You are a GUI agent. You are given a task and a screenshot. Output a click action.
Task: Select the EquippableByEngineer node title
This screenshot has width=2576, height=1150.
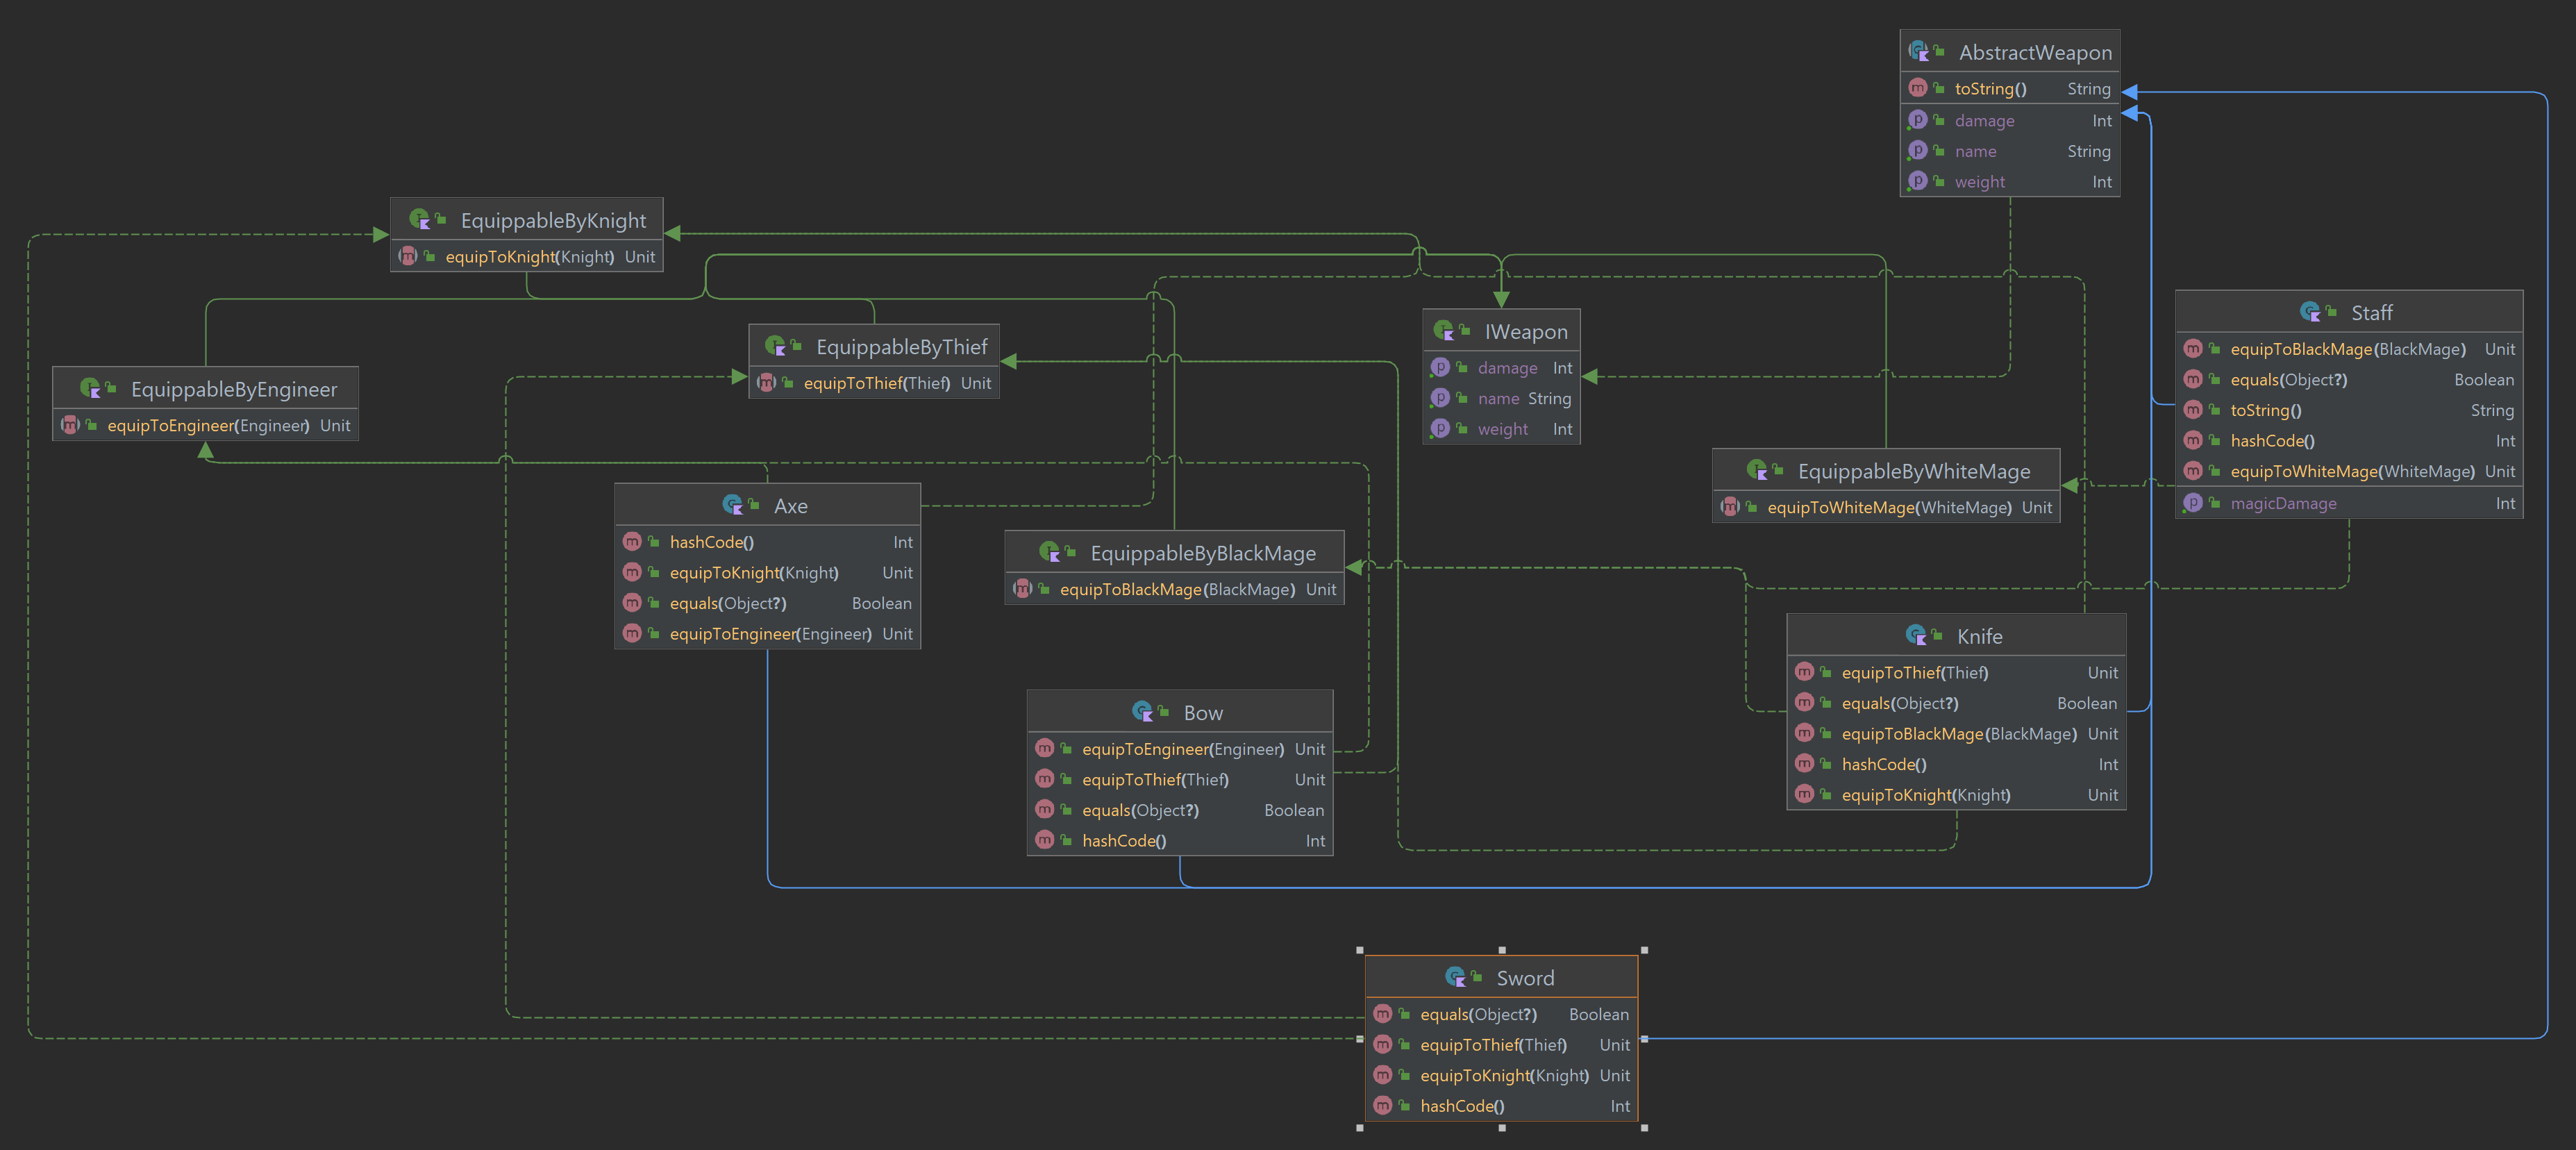[234, 389]
